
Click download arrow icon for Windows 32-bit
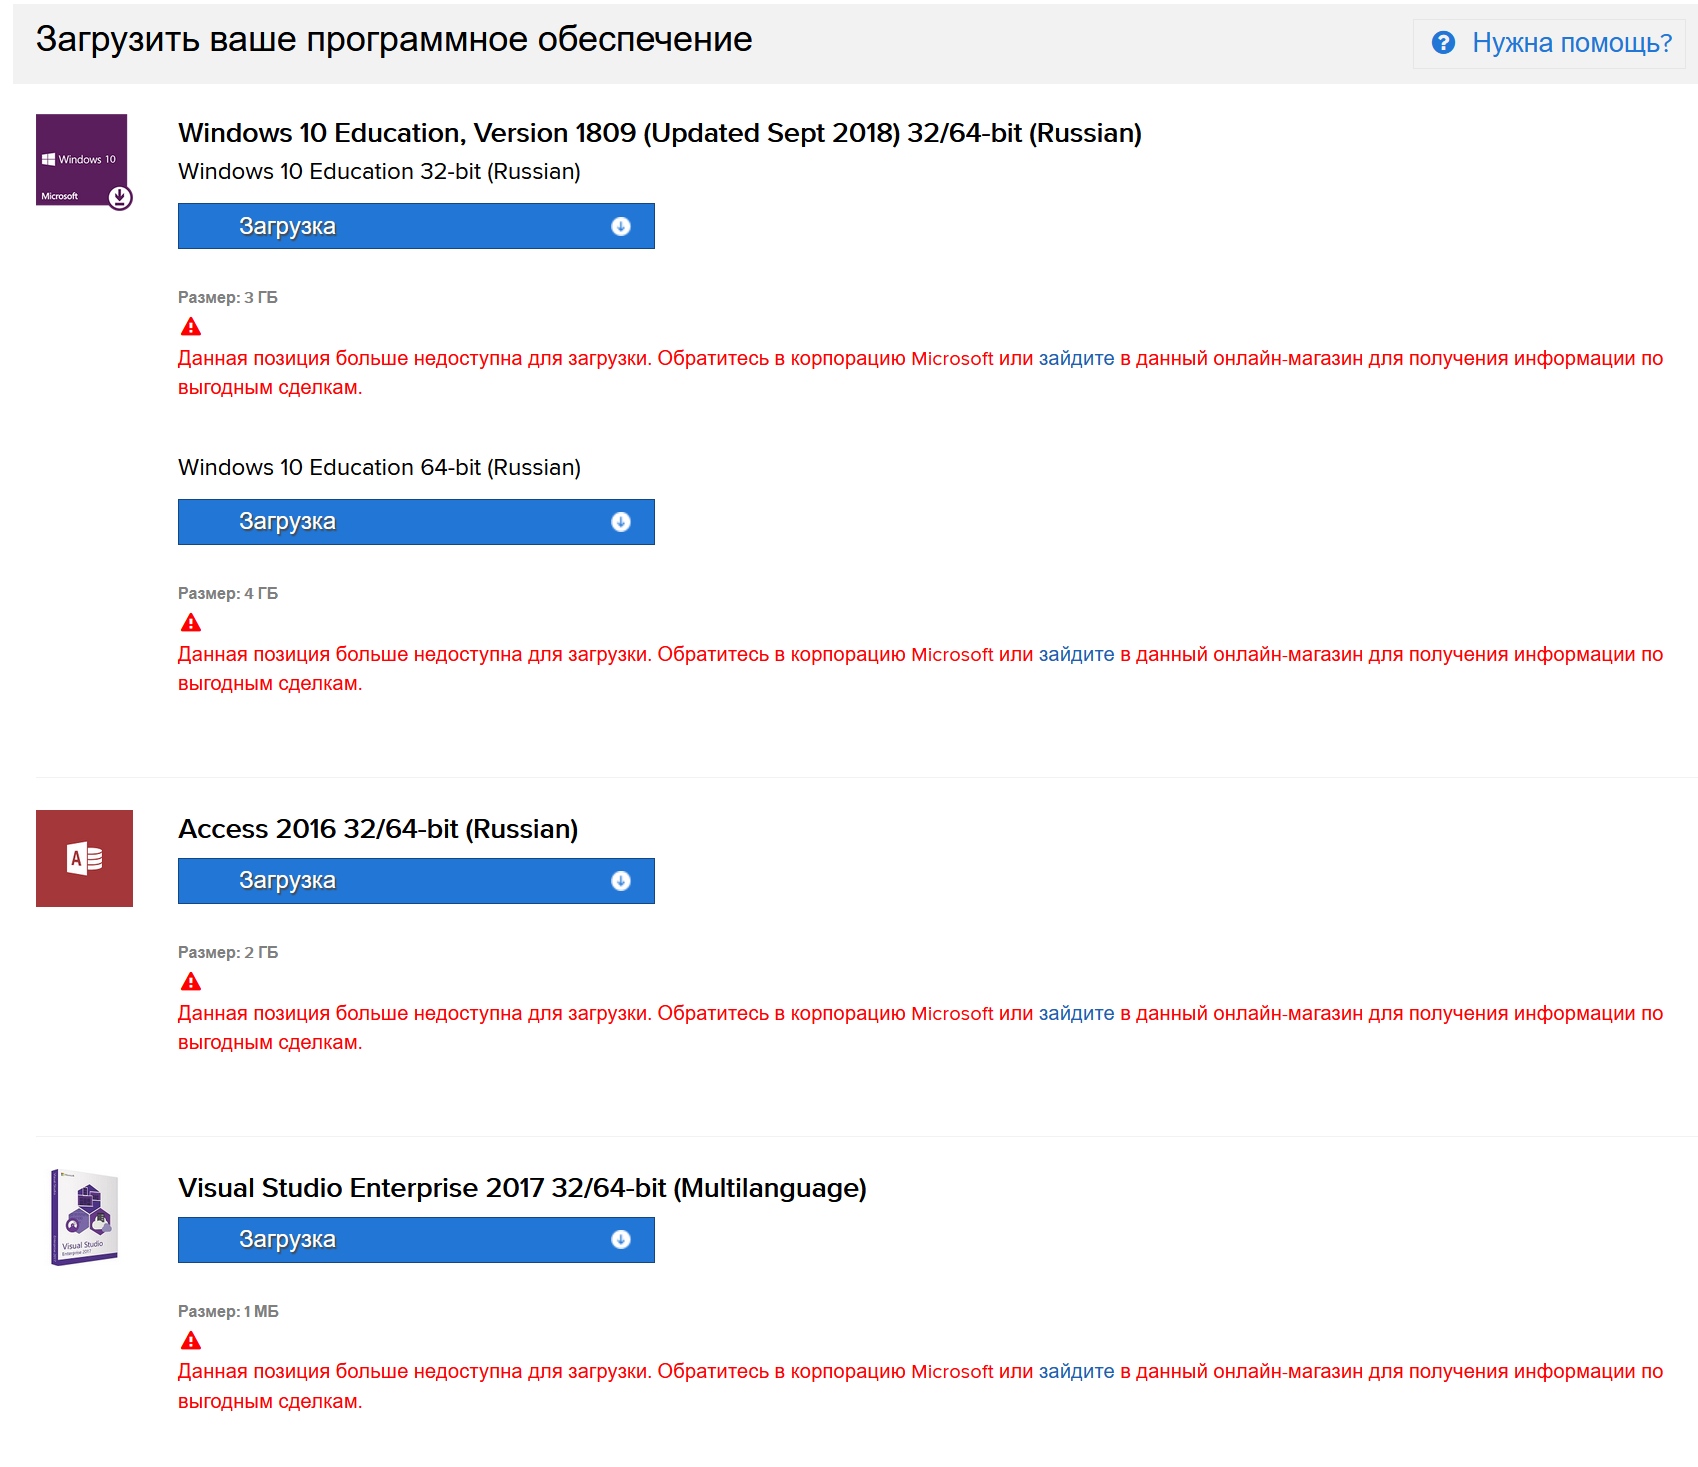621,226
